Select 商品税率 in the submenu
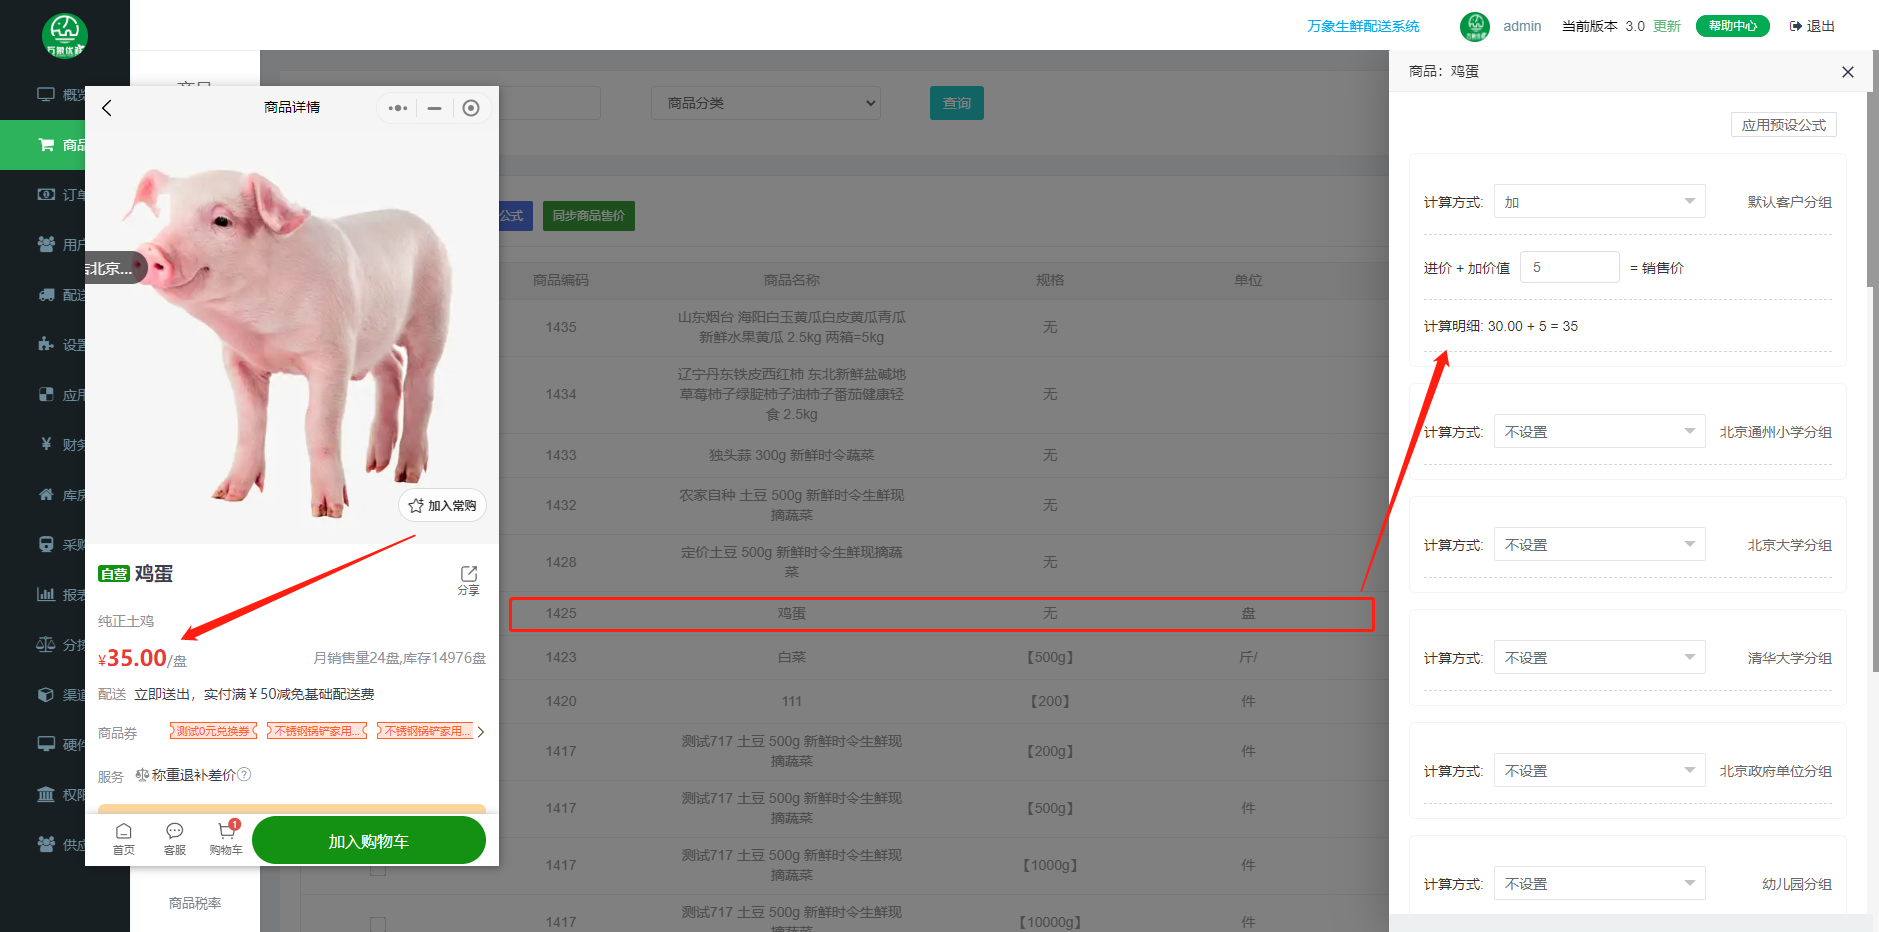 click(195, 903)
